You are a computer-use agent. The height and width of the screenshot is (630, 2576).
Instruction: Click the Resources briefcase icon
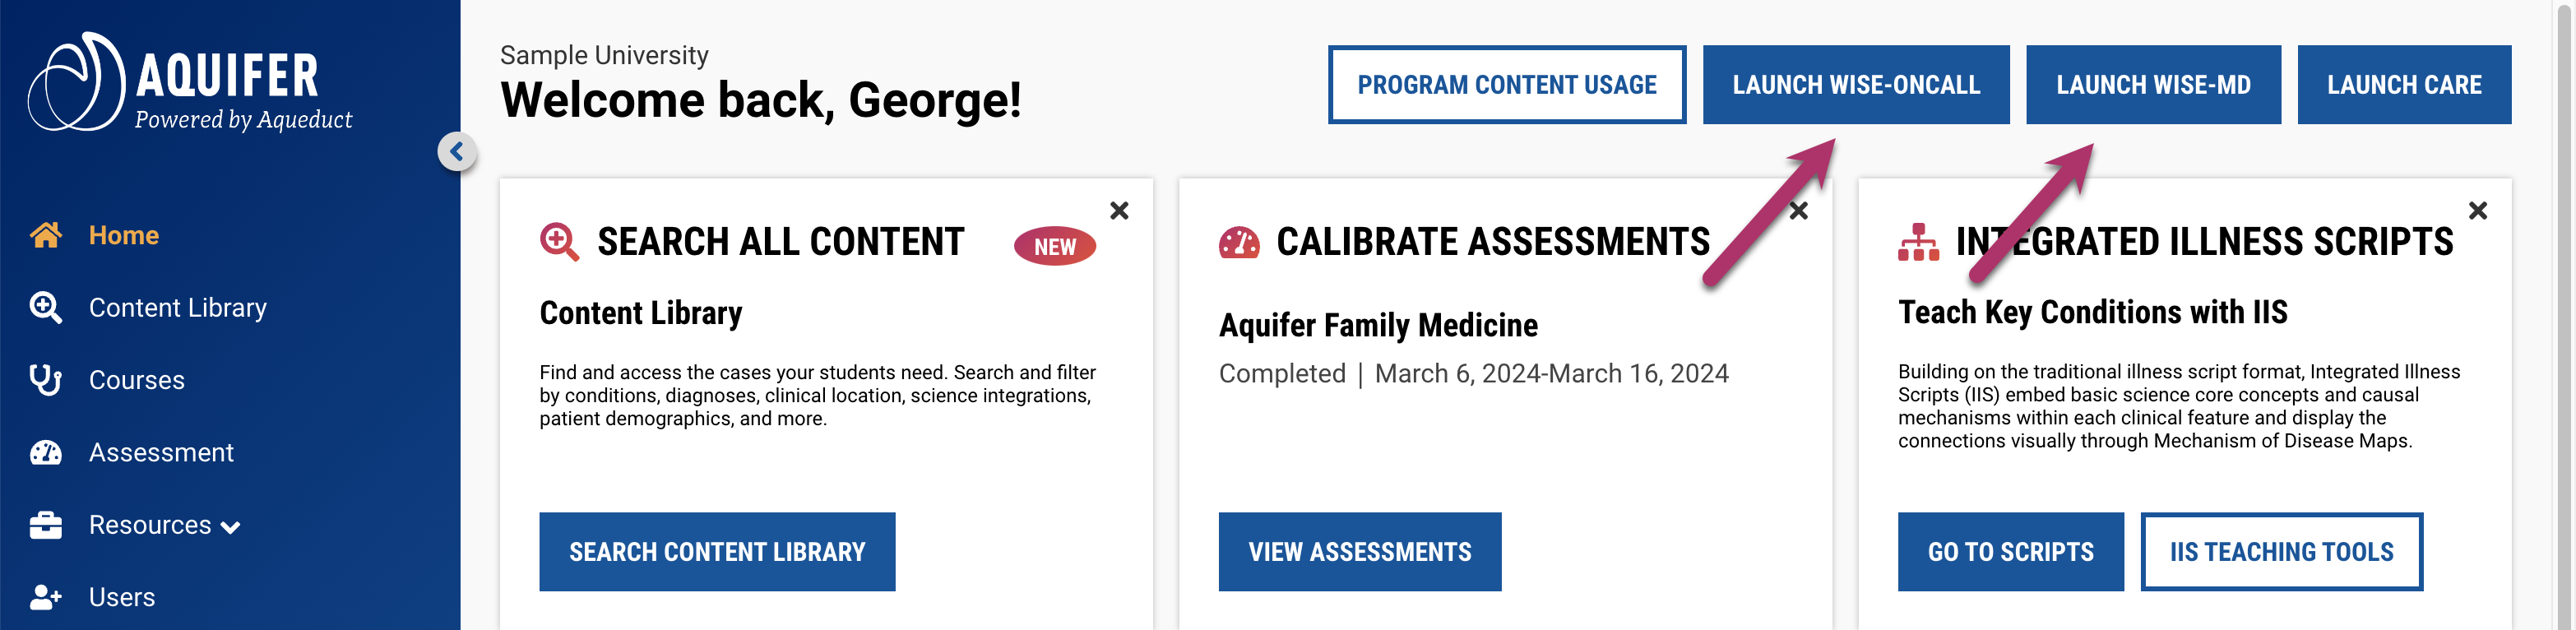pos(46,525)
